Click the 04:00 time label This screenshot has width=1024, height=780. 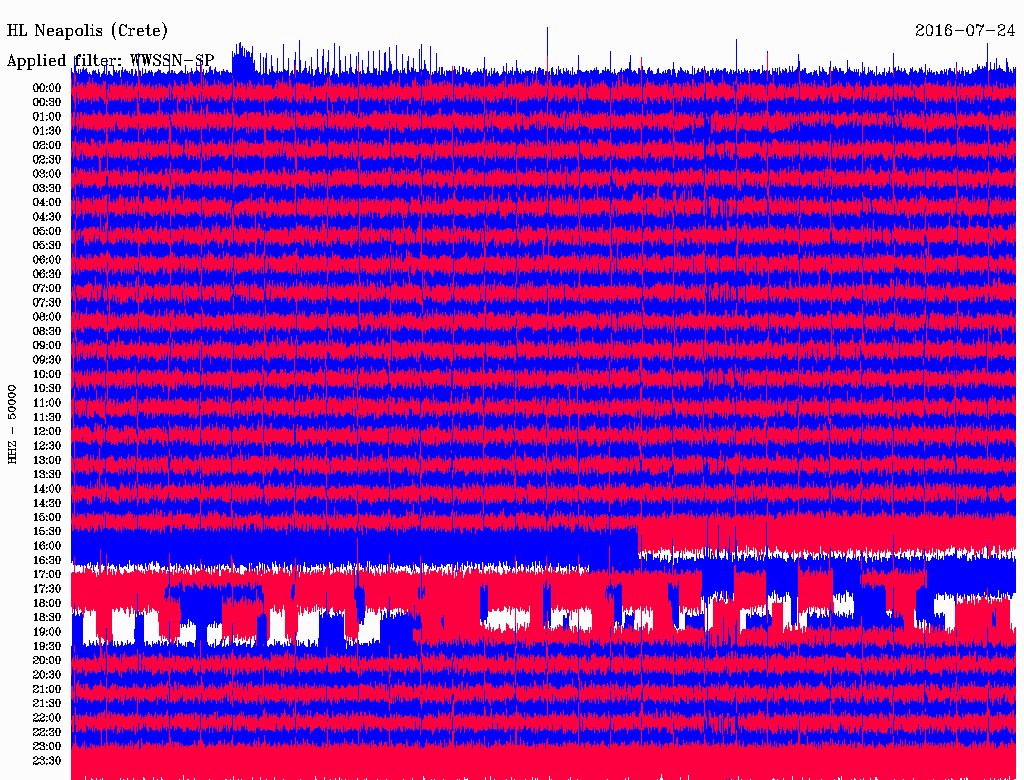47,203
